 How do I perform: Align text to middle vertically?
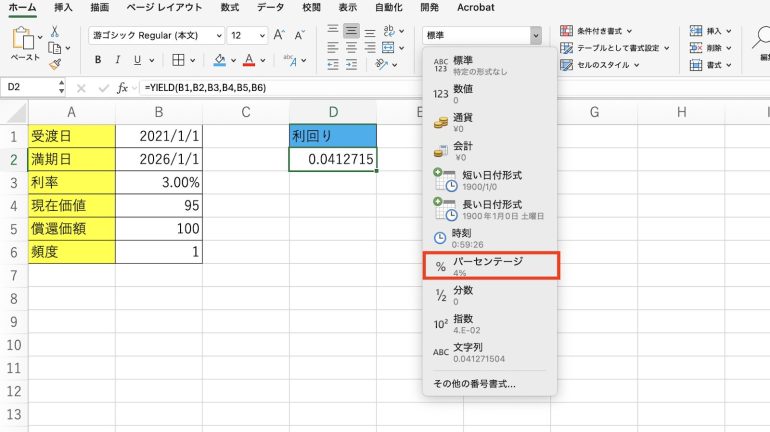351,31
